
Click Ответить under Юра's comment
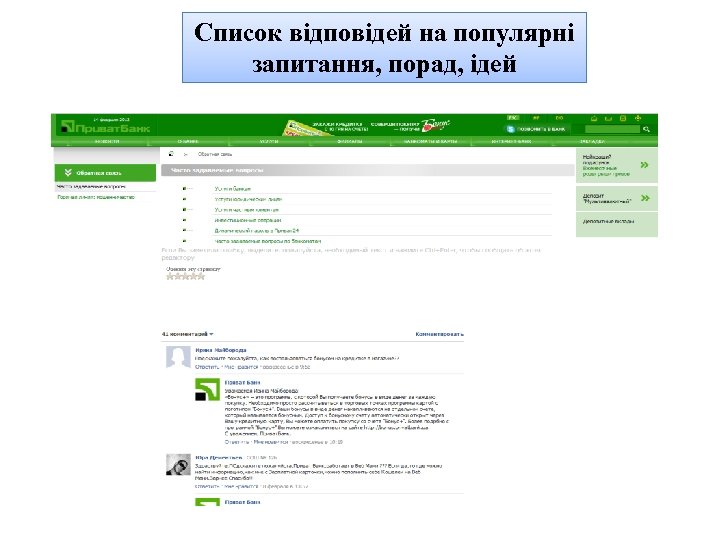pyautogui.click(x=206, y=486)
